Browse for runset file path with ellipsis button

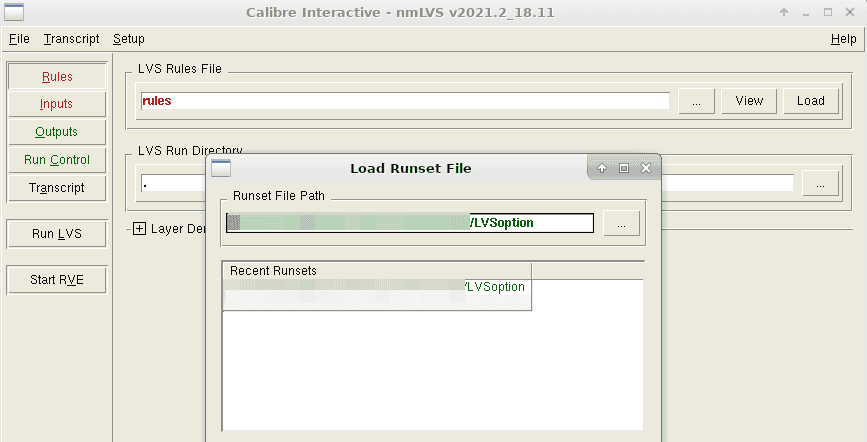(x=621, y=223)
